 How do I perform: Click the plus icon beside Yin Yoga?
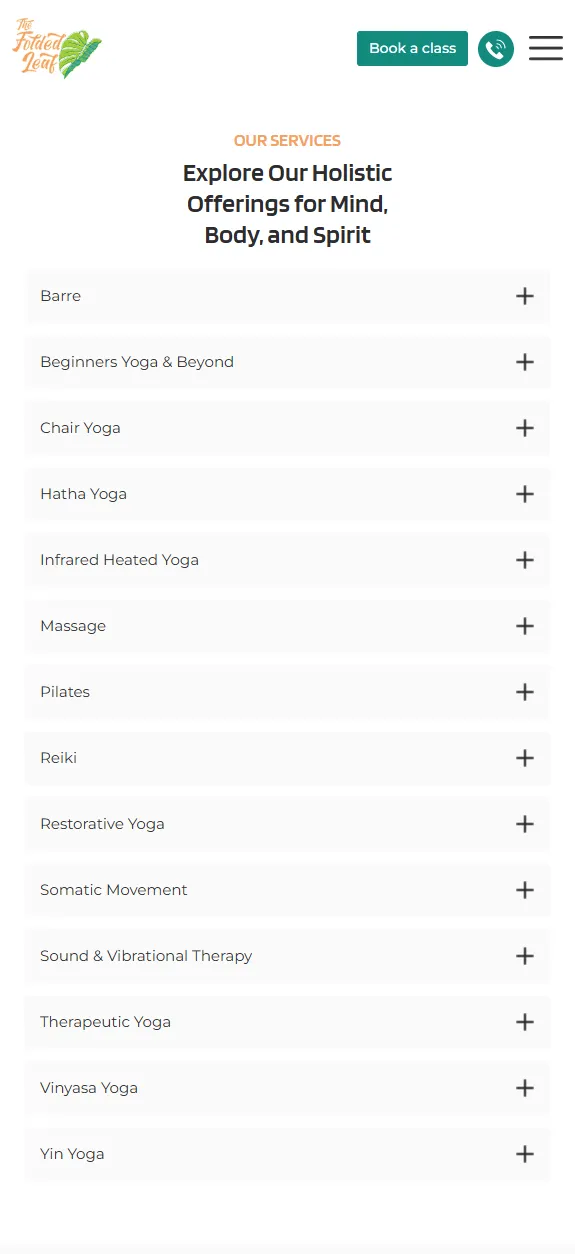(x=525, y=1154)
